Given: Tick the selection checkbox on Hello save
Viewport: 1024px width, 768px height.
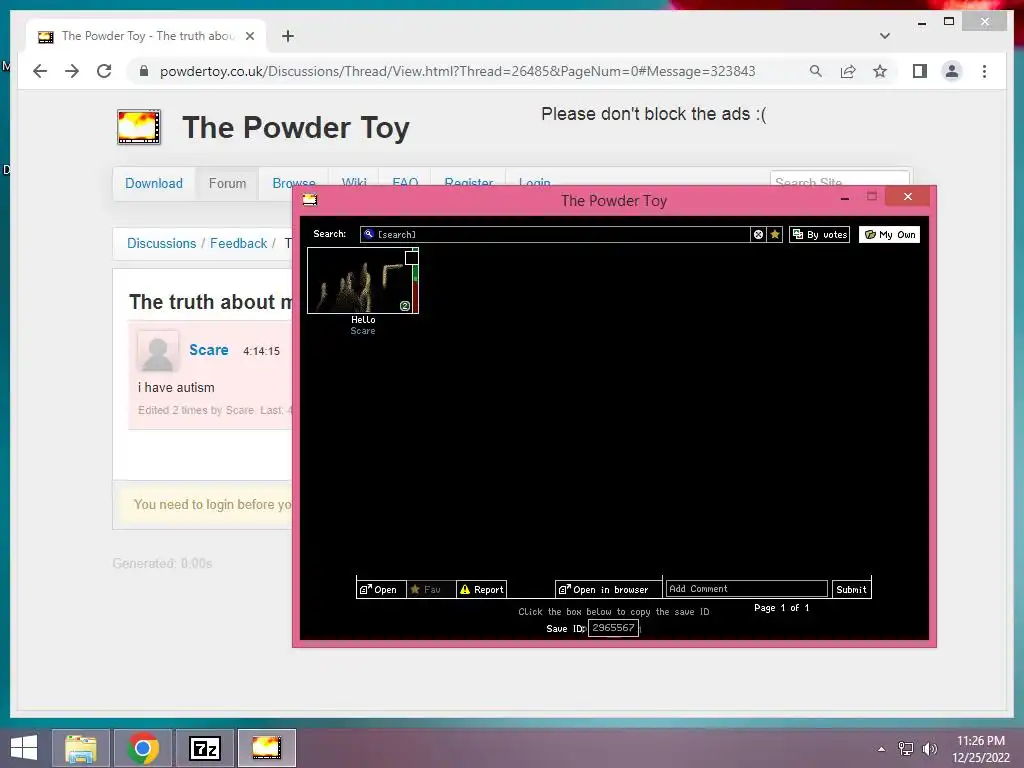Looking at the screenshot, I should (411, 258).
